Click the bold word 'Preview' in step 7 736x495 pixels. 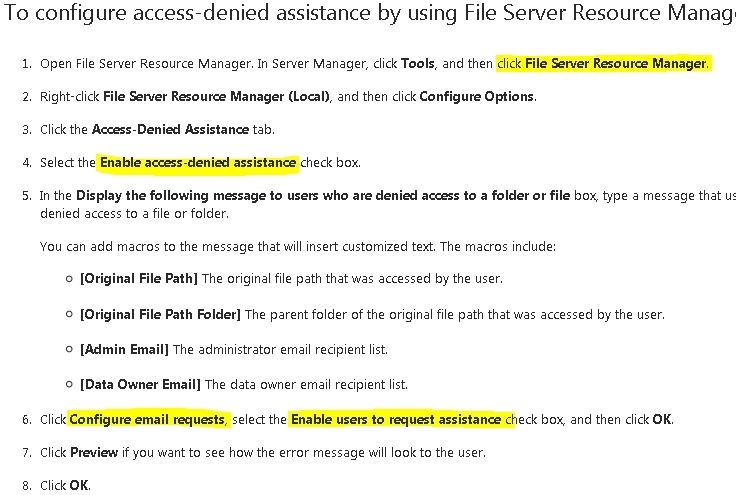(94, 453)
